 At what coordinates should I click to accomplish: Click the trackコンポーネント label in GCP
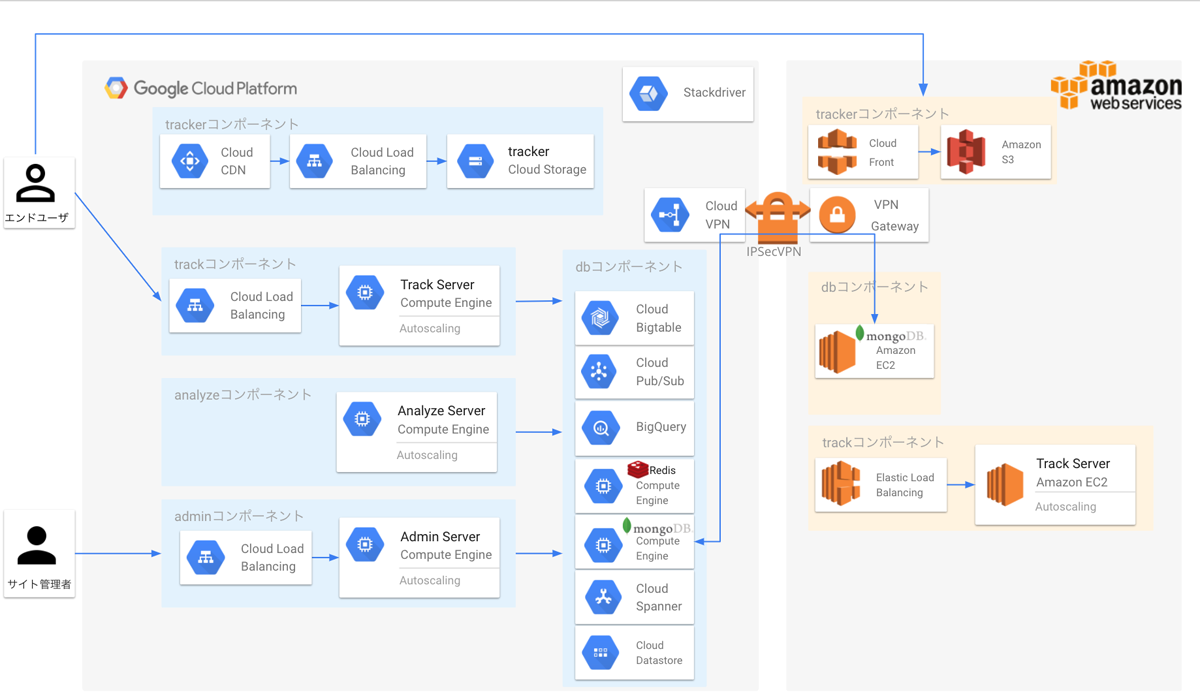(x=235, y=264)
